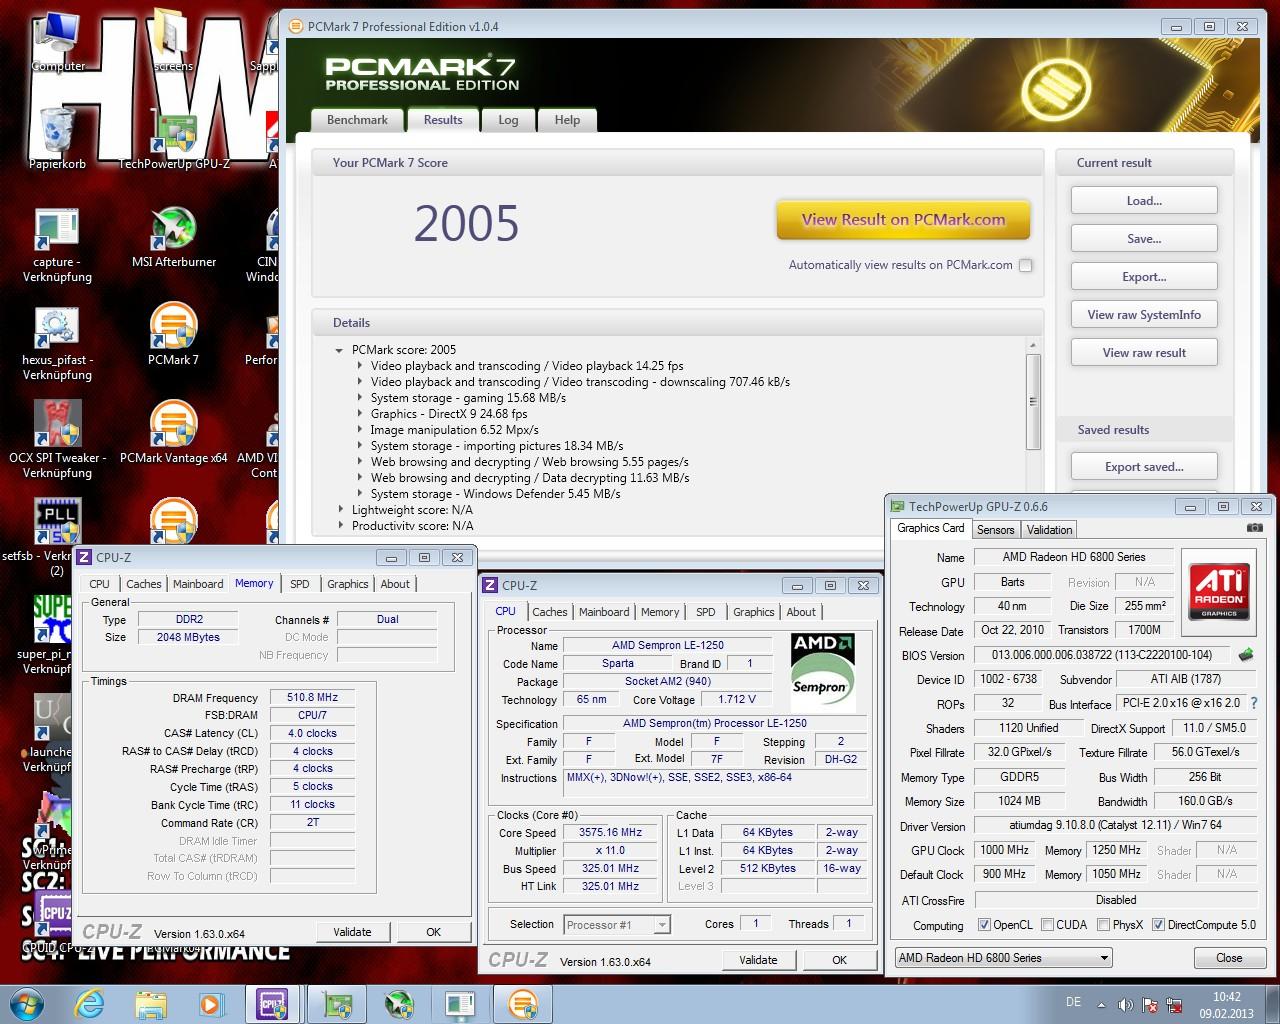Click the DE language indicator in tray
Screen dimensions: 1280x1024
click(1073, 1002)
